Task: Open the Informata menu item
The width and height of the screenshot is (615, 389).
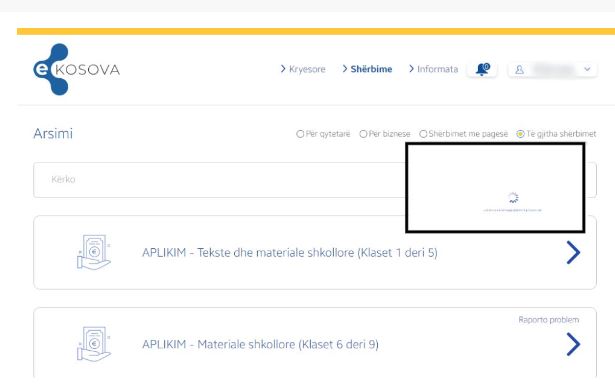Action: (437, 69)
